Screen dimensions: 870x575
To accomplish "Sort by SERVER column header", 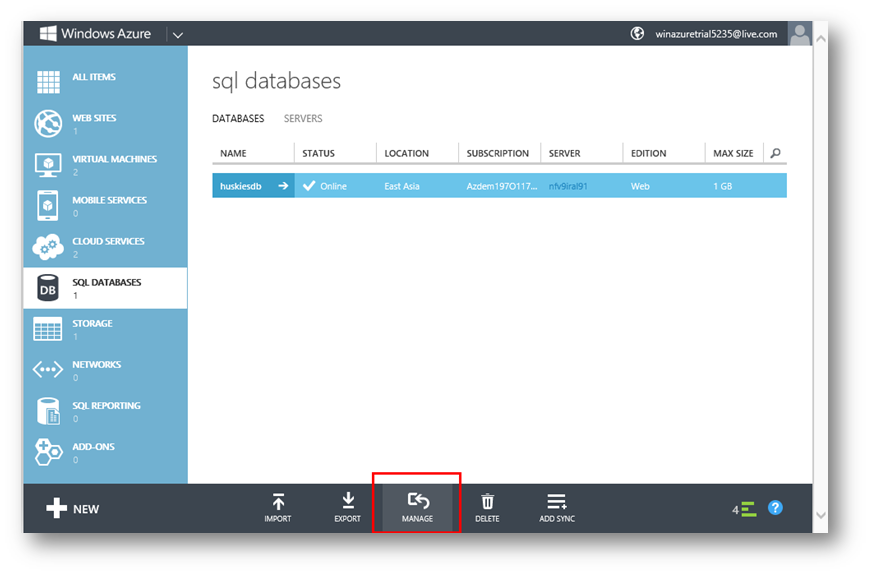I will coord(564,153).
